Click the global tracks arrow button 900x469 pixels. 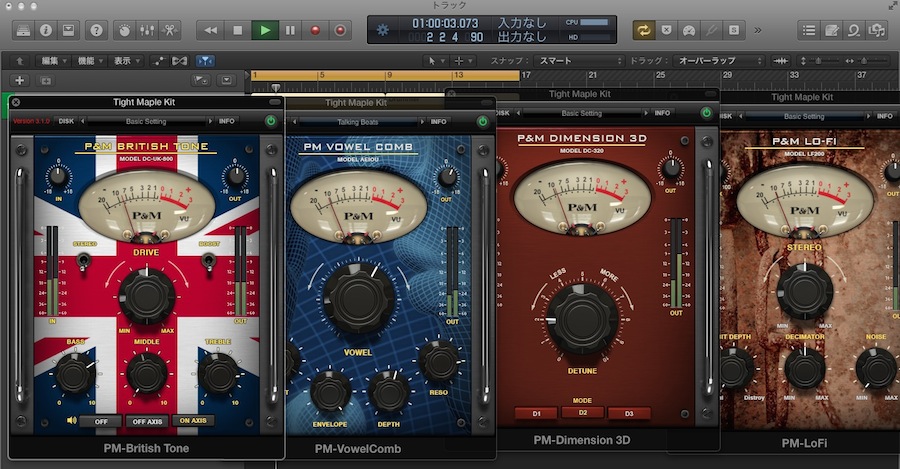click(x=227, y=80)
